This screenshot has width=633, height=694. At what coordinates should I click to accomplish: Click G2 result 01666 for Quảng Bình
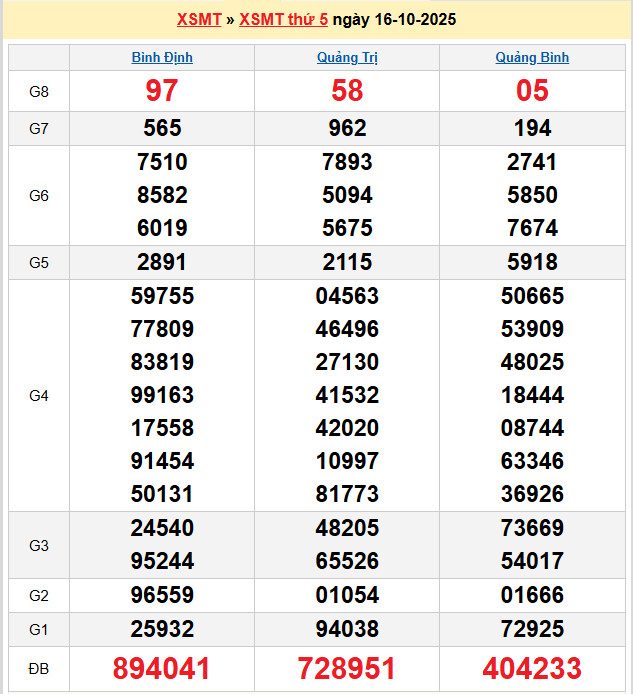[x=532, y=595]
